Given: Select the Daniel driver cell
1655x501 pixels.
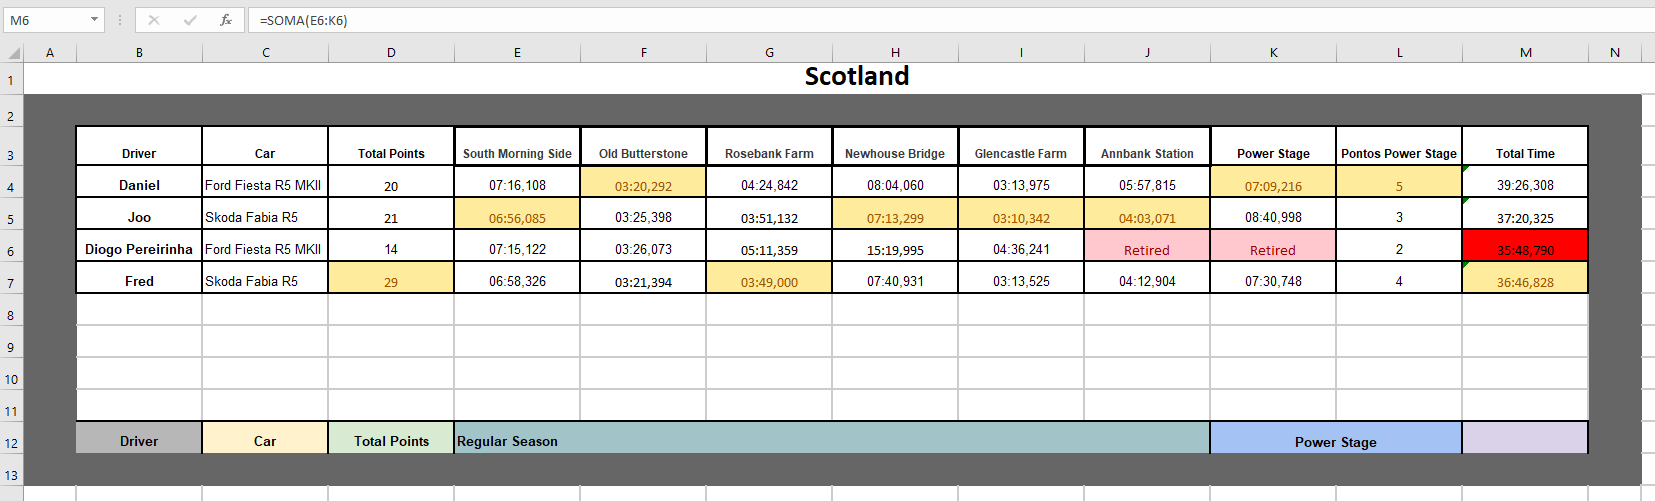Looking at the screenshot, I should (x=139, y=182).
